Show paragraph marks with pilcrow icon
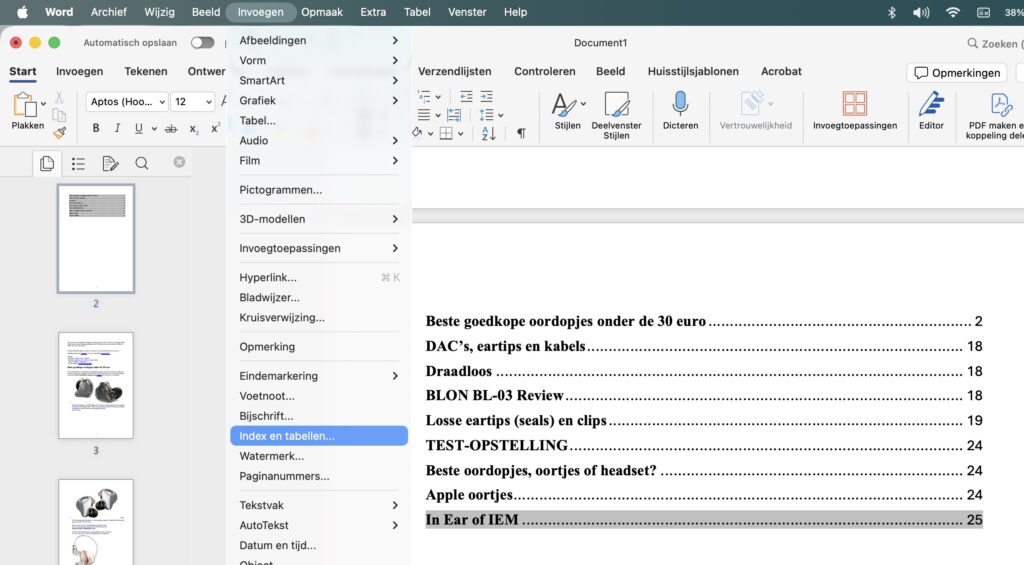Viewport: 1024px width, 565px height. point(521,133)
